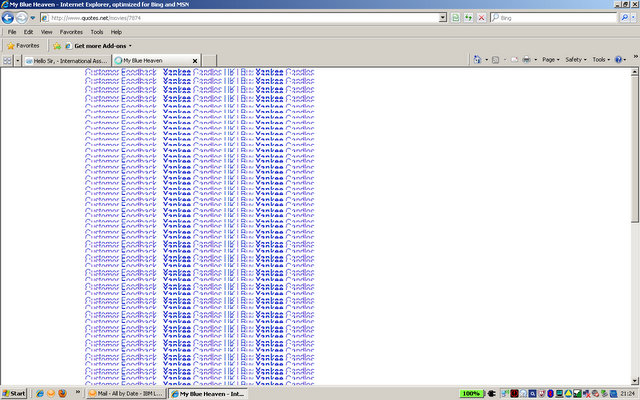Open the Quick Tabs grid view

[8, 60]
